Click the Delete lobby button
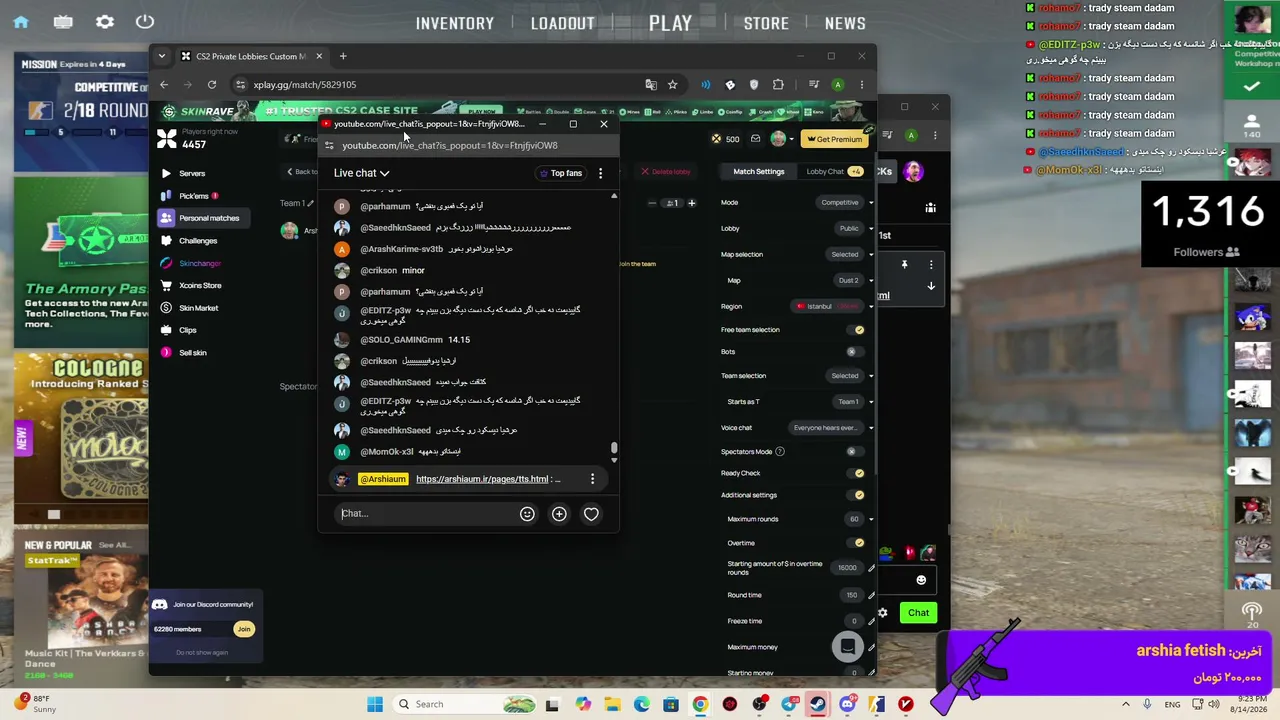 click(x=666, y=172)
